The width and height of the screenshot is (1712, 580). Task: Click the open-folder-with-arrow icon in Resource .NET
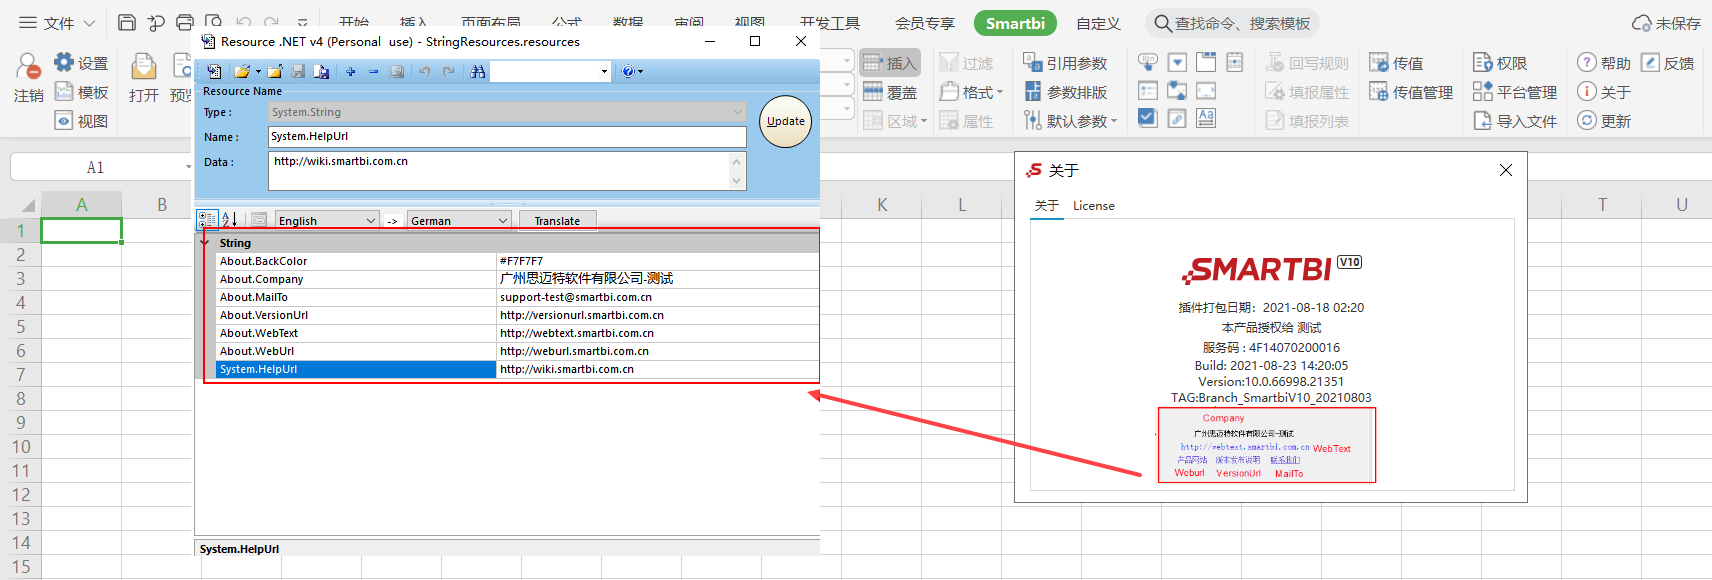(274, 71)
